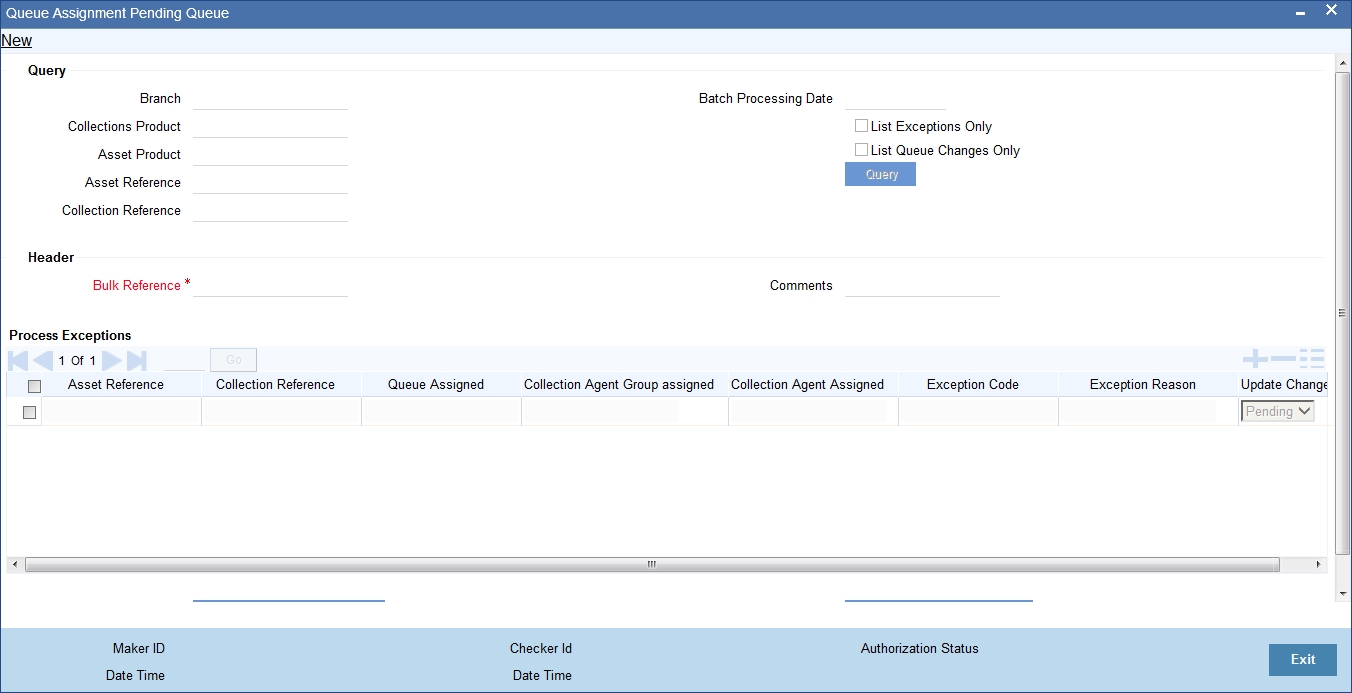Open the Pending update status dropdown

(x=1278, y=411)
